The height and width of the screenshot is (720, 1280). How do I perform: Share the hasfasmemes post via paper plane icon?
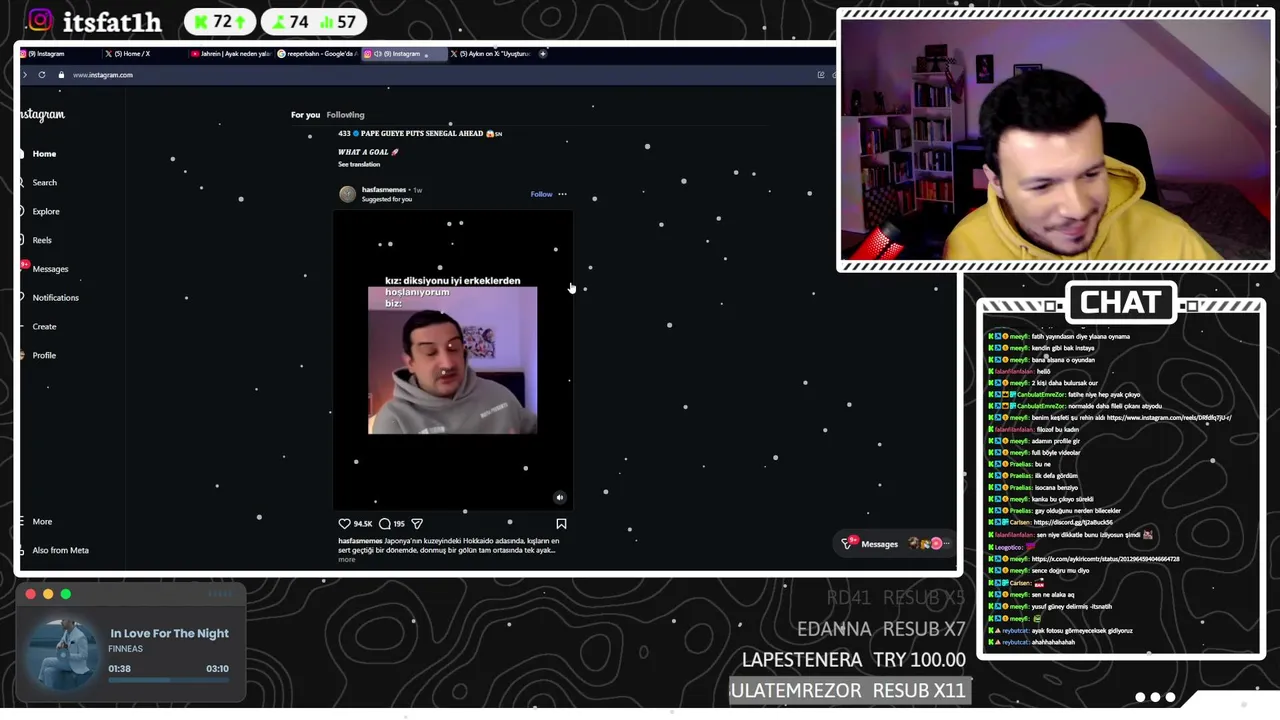click(x=417, y=524)
